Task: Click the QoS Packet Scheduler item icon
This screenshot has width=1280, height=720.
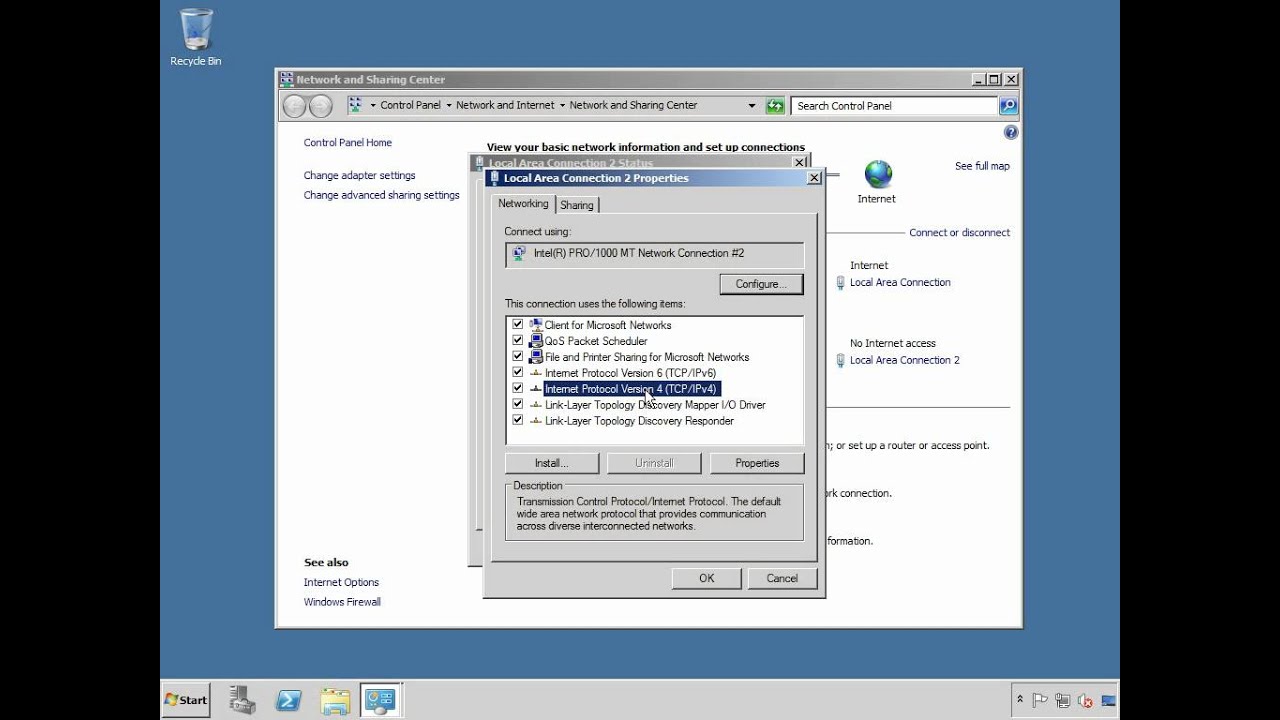Action: click(536, 341)
